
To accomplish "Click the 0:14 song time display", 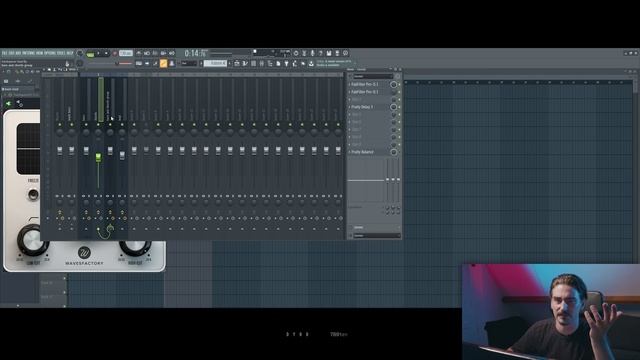I will tap(196, 53).
